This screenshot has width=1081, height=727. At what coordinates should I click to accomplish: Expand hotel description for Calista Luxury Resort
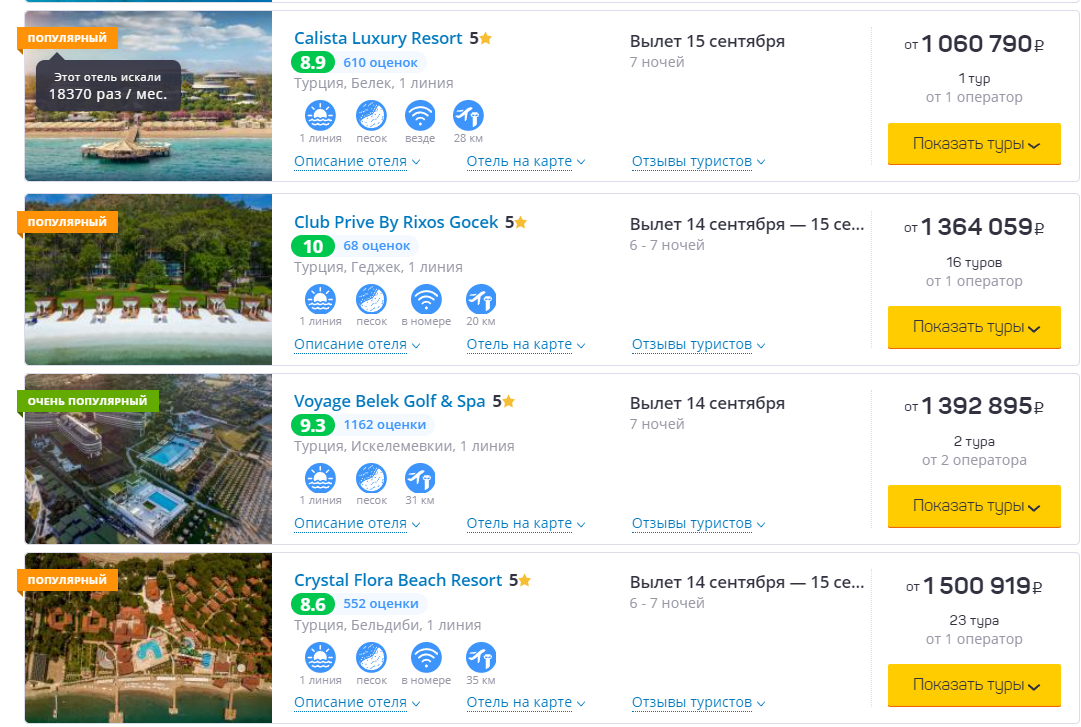(x=356, y=161)
